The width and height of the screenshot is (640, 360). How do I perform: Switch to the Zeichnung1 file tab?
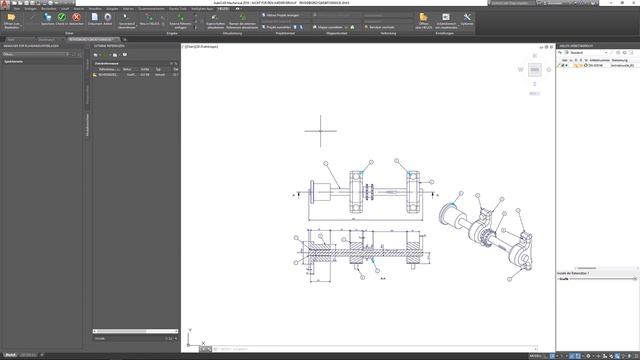46,40
